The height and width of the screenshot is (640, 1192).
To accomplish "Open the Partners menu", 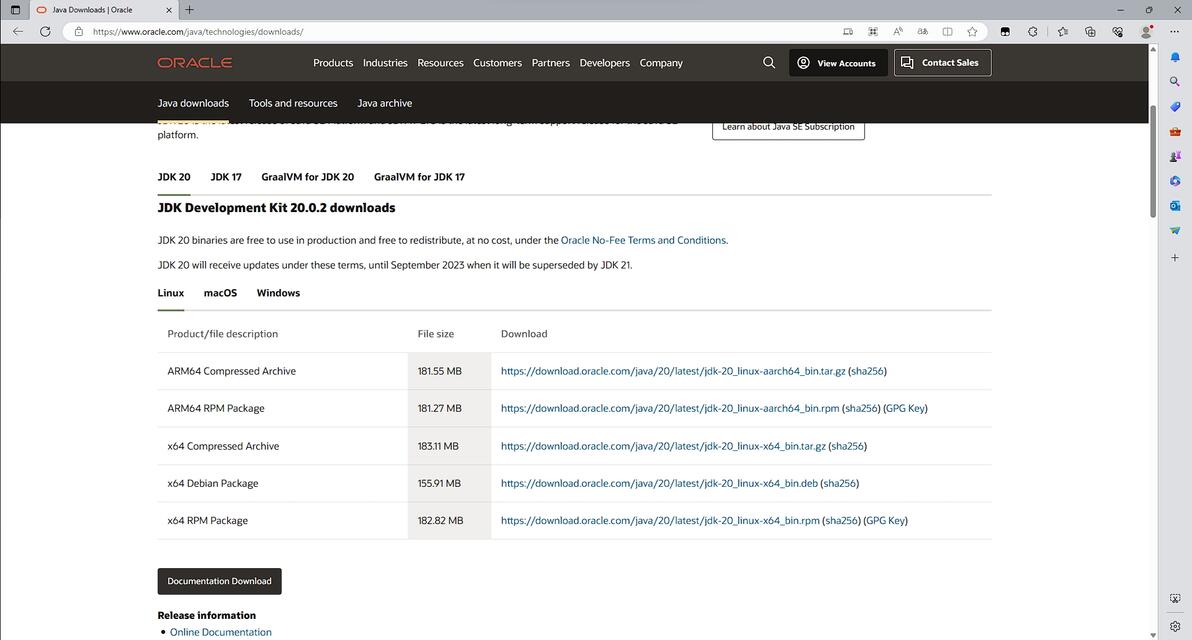I will [x=550, y=62].
